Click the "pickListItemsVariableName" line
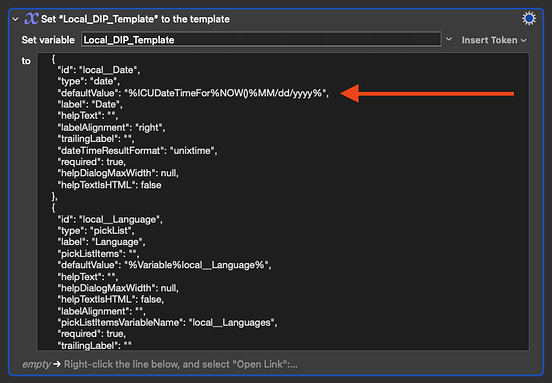 coord(168,322)
